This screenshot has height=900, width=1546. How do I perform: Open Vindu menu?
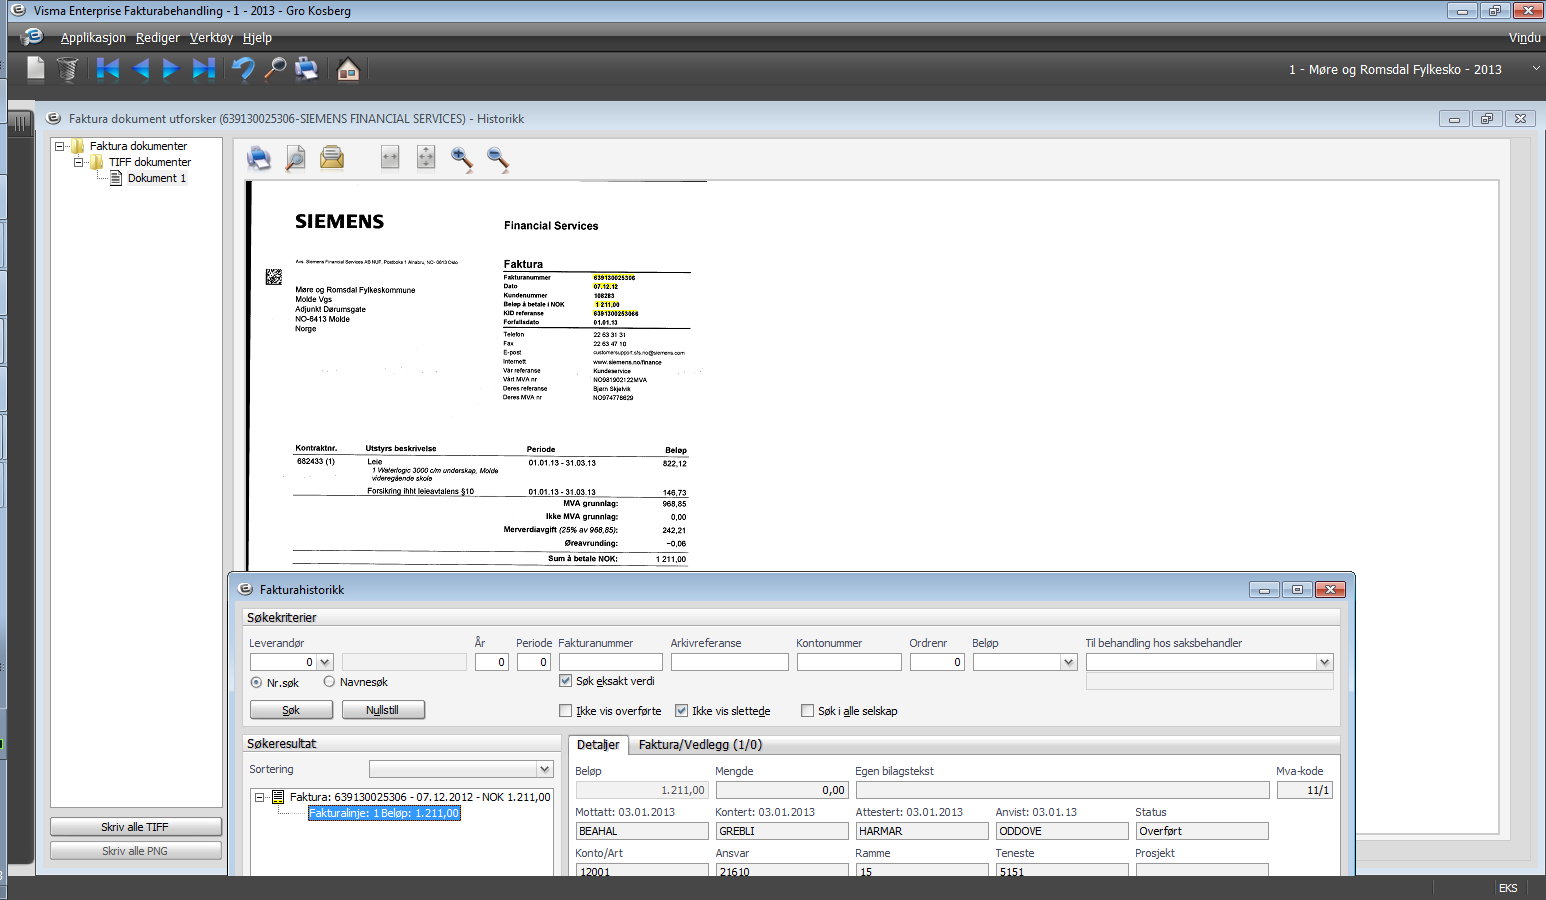point(1524,37)
